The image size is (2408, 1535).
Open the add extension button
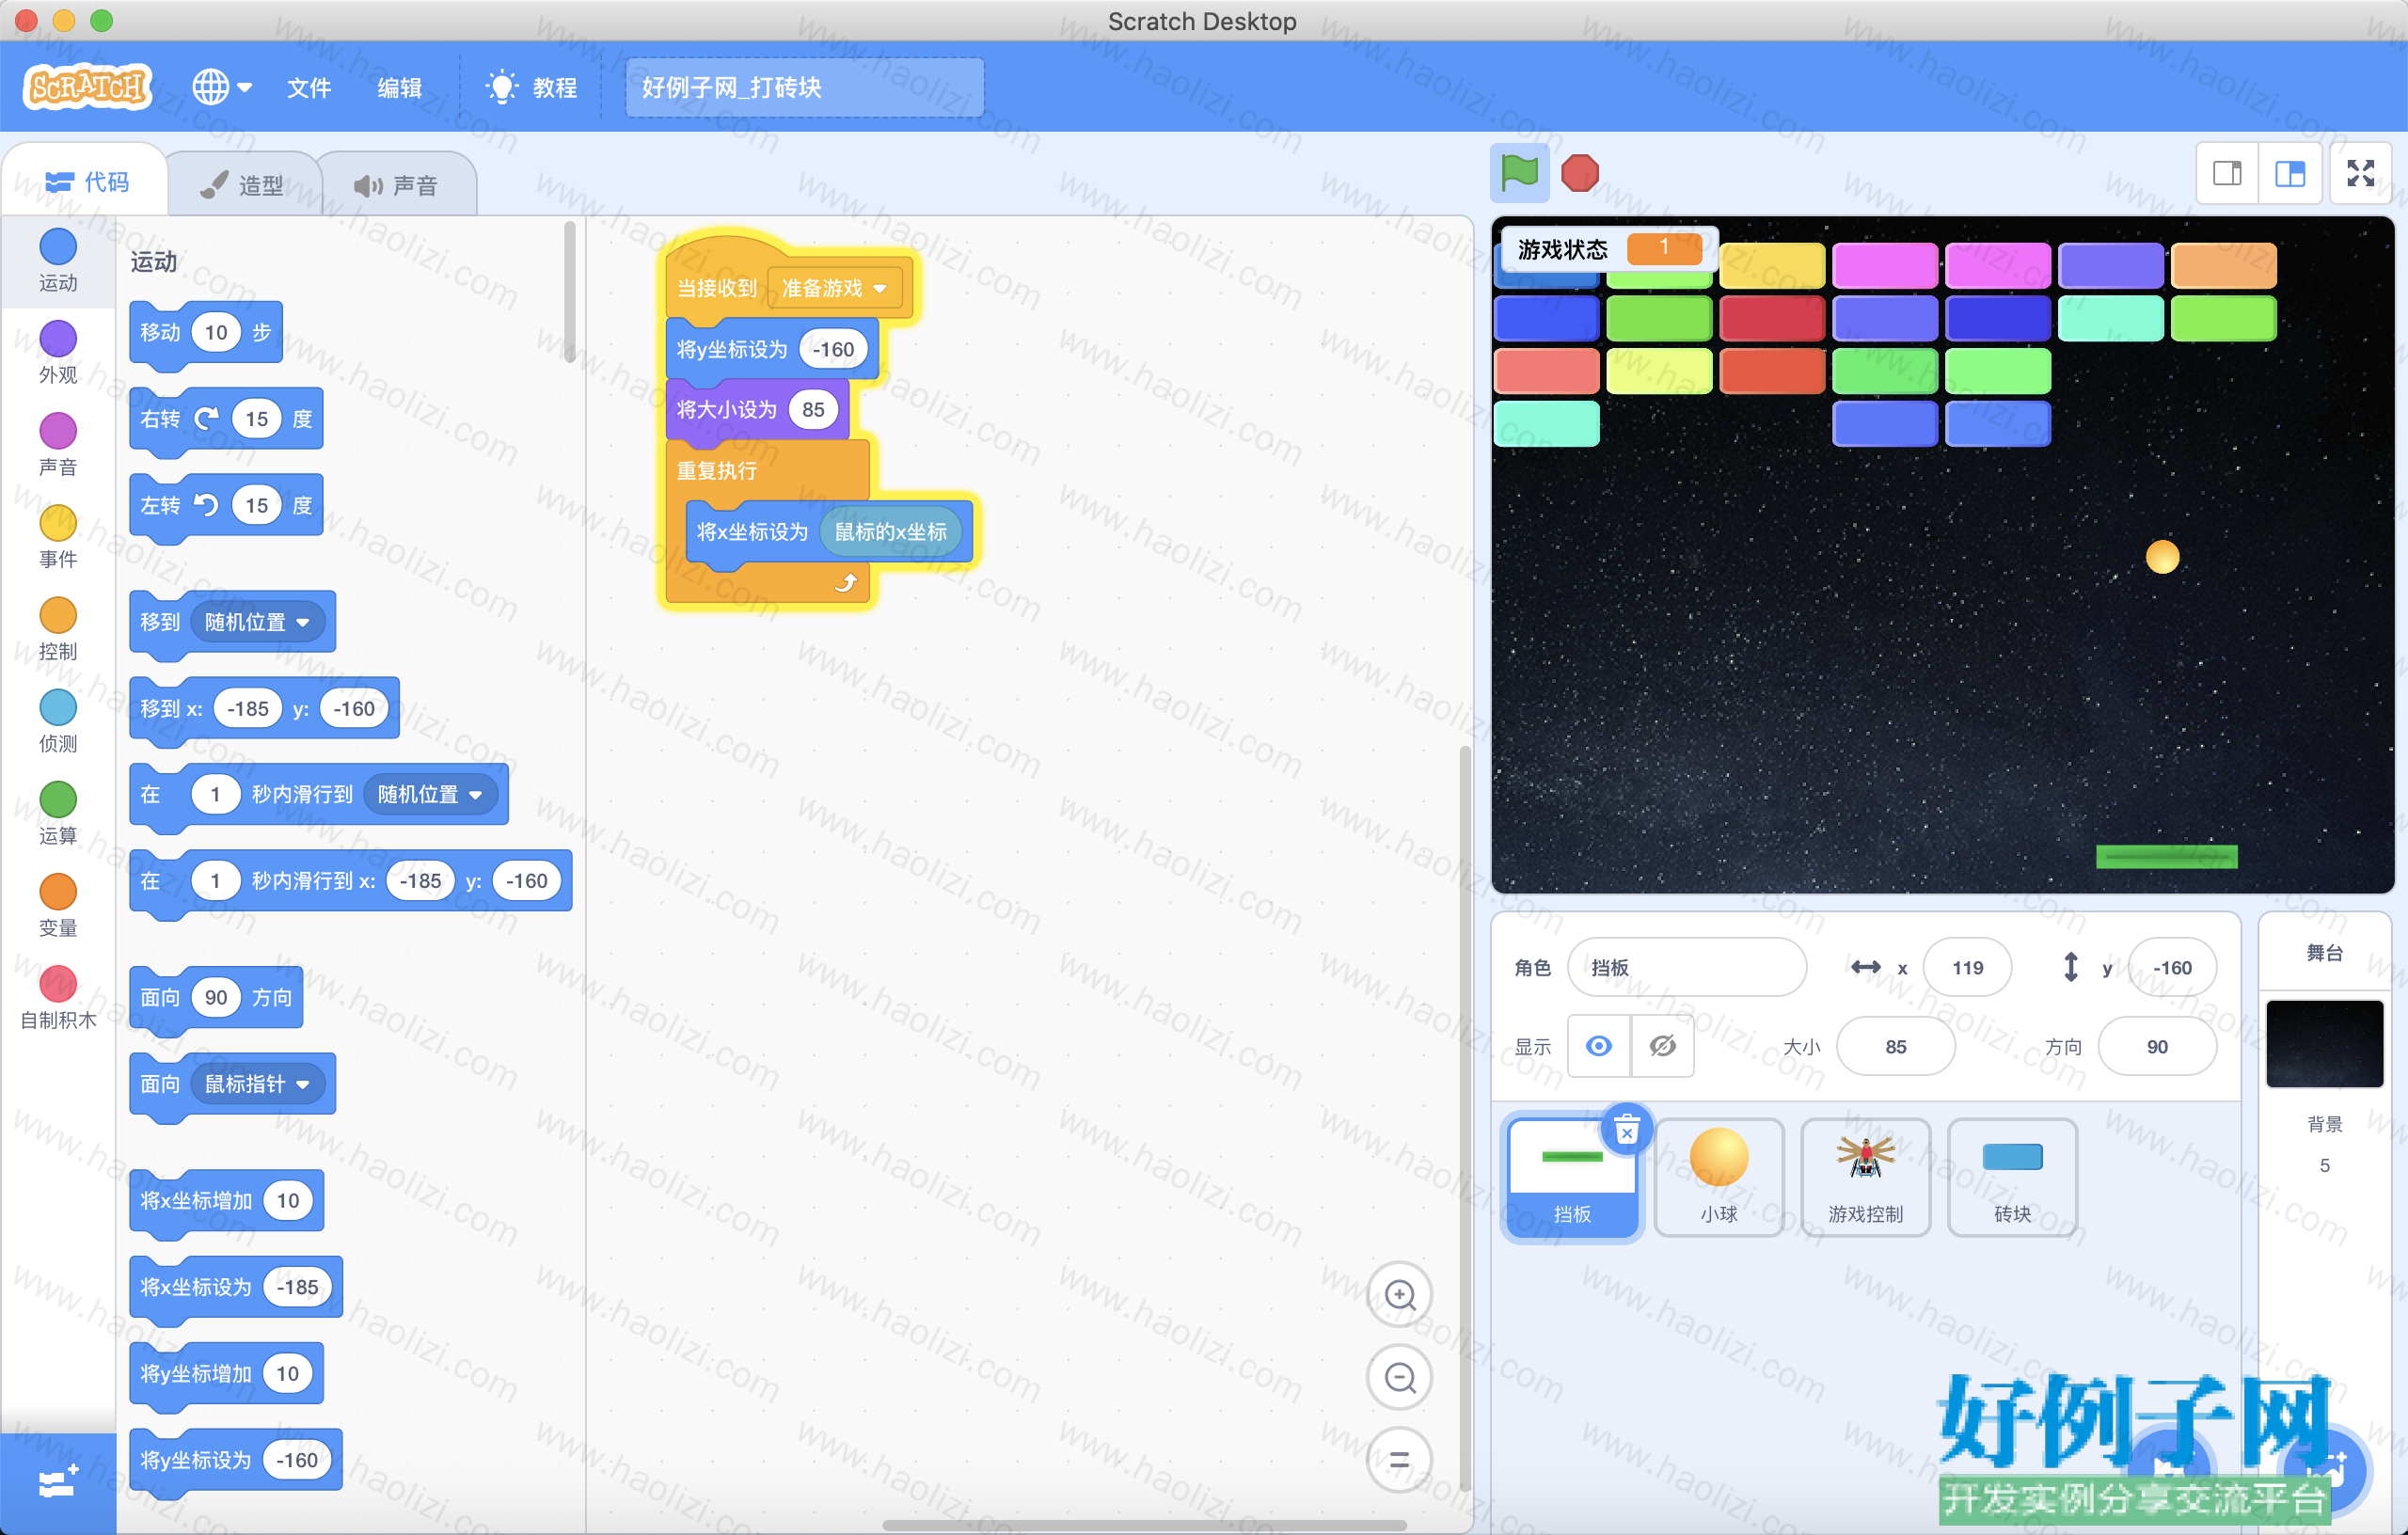[x=58, y=1483]
